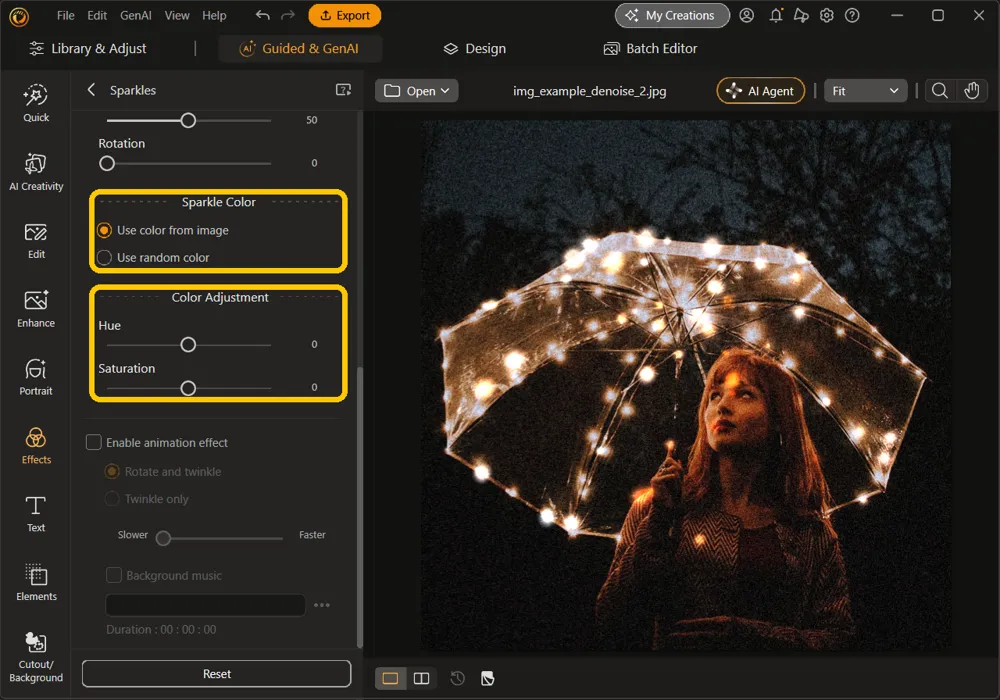
Task: Open the Enhance sidebar tool
Action: click(x=36, y=309)
